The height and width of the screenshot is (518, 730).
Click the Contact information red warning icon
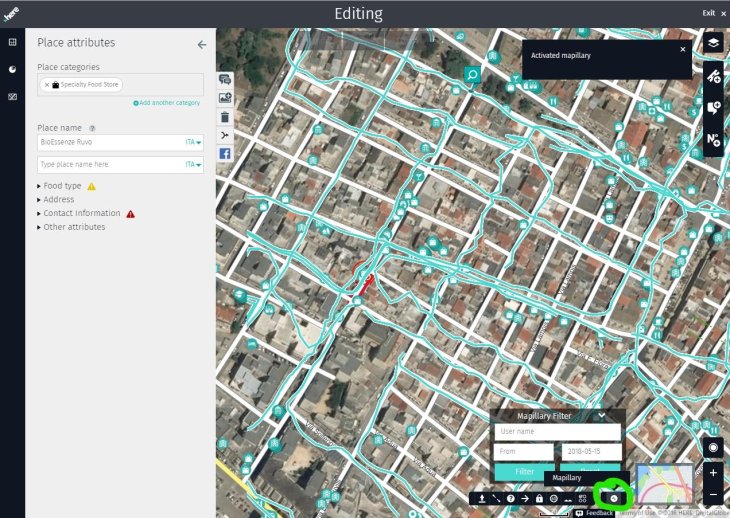(131, 214)
